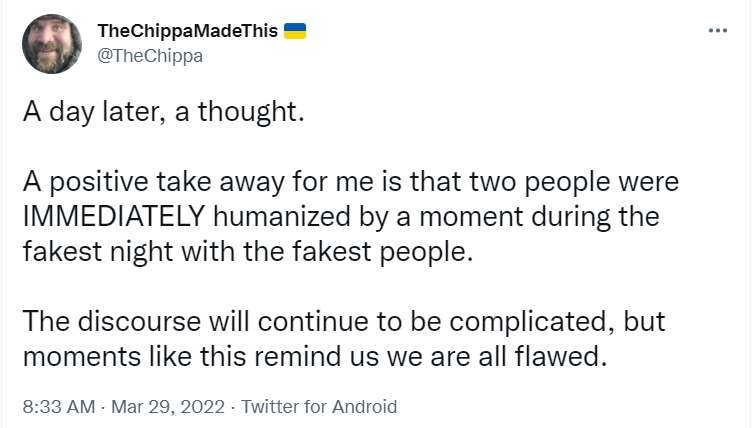Click the capitalized word IMMEDIATELY
The image size is (752, 428).
tap(114, 217)
